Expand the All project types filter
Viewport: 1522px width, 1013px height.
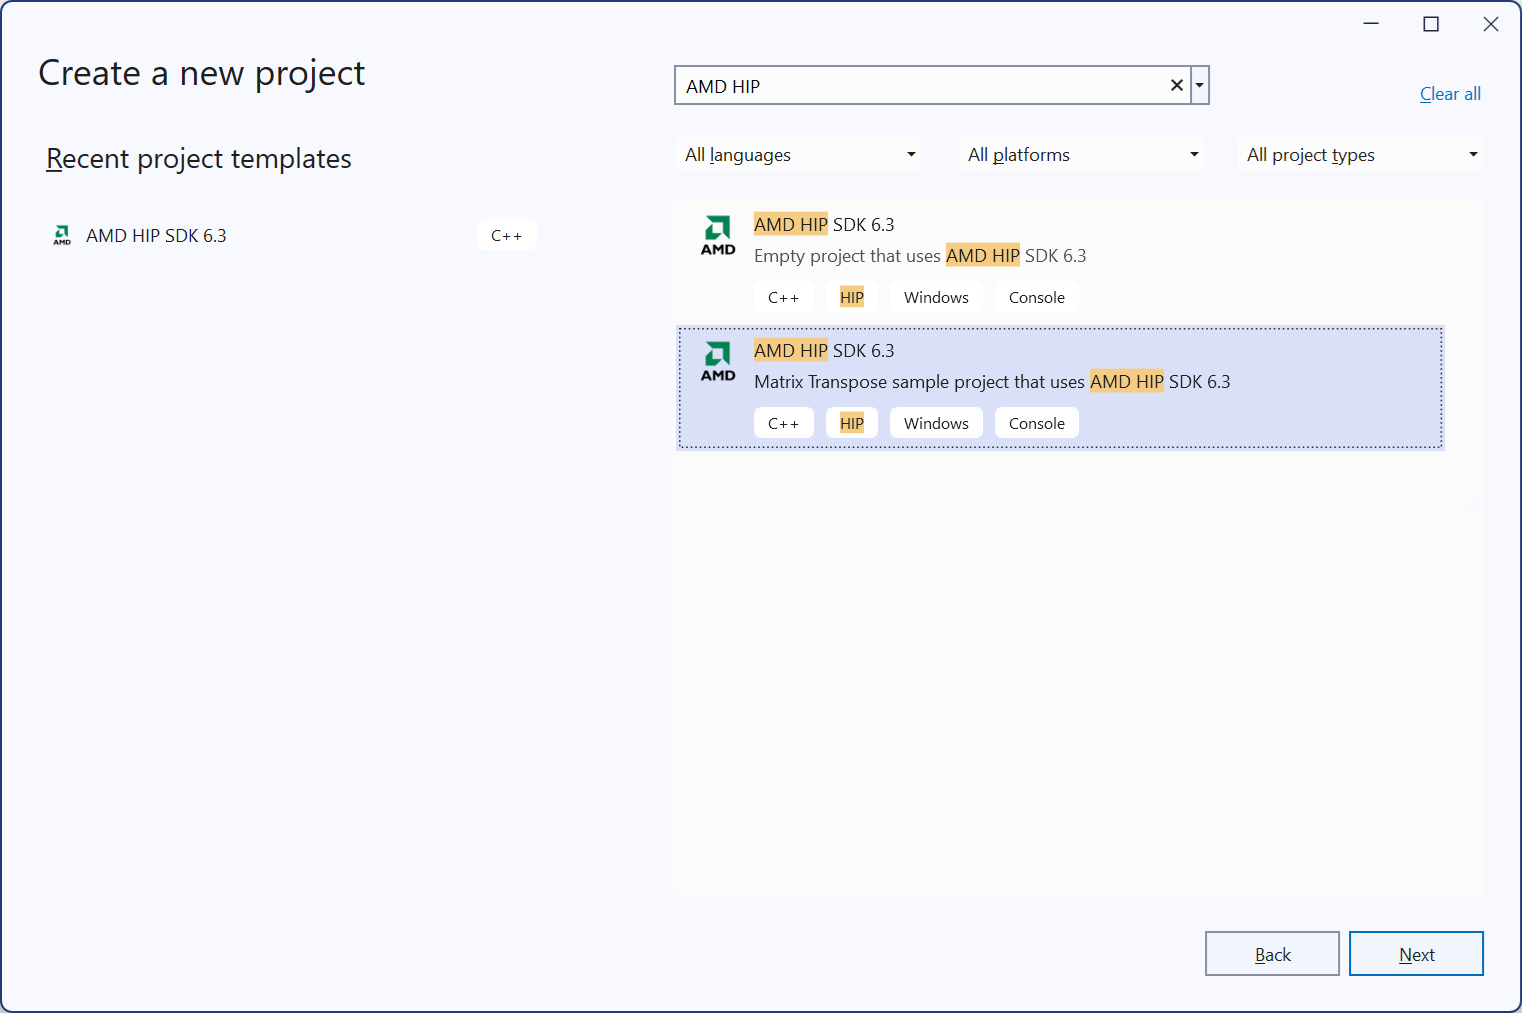point(1360,155)
